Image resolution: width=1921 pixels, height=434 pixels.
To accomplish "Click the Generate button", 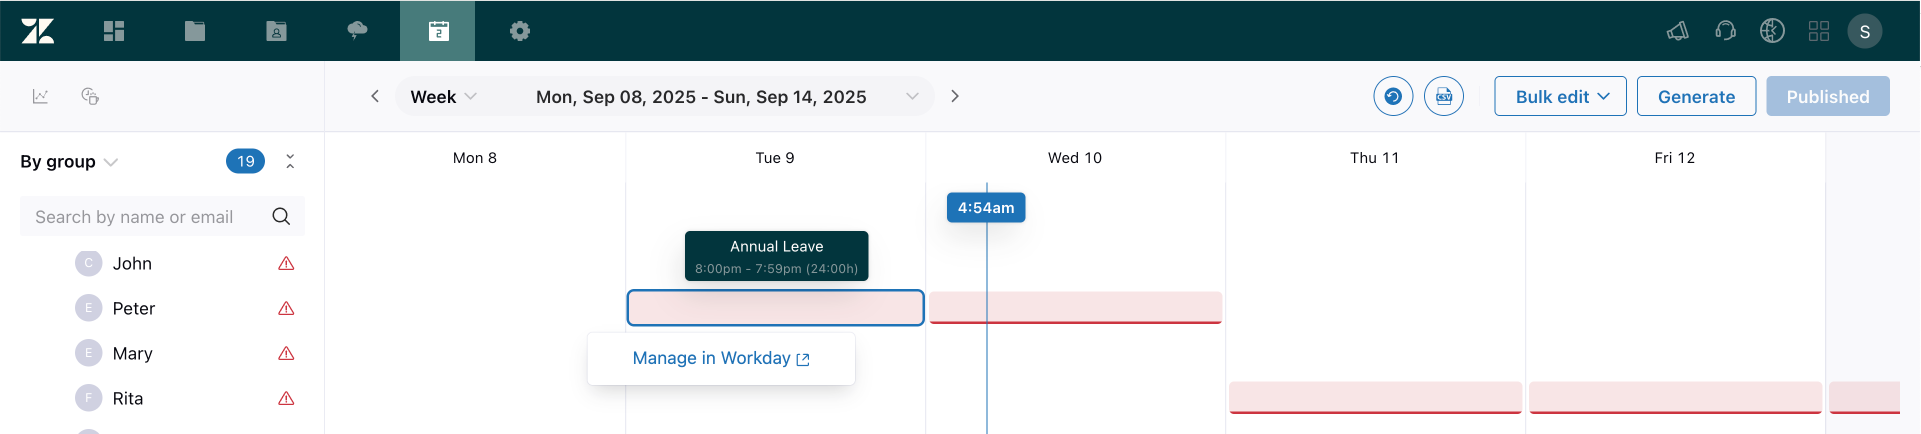I will [1696, 96].
